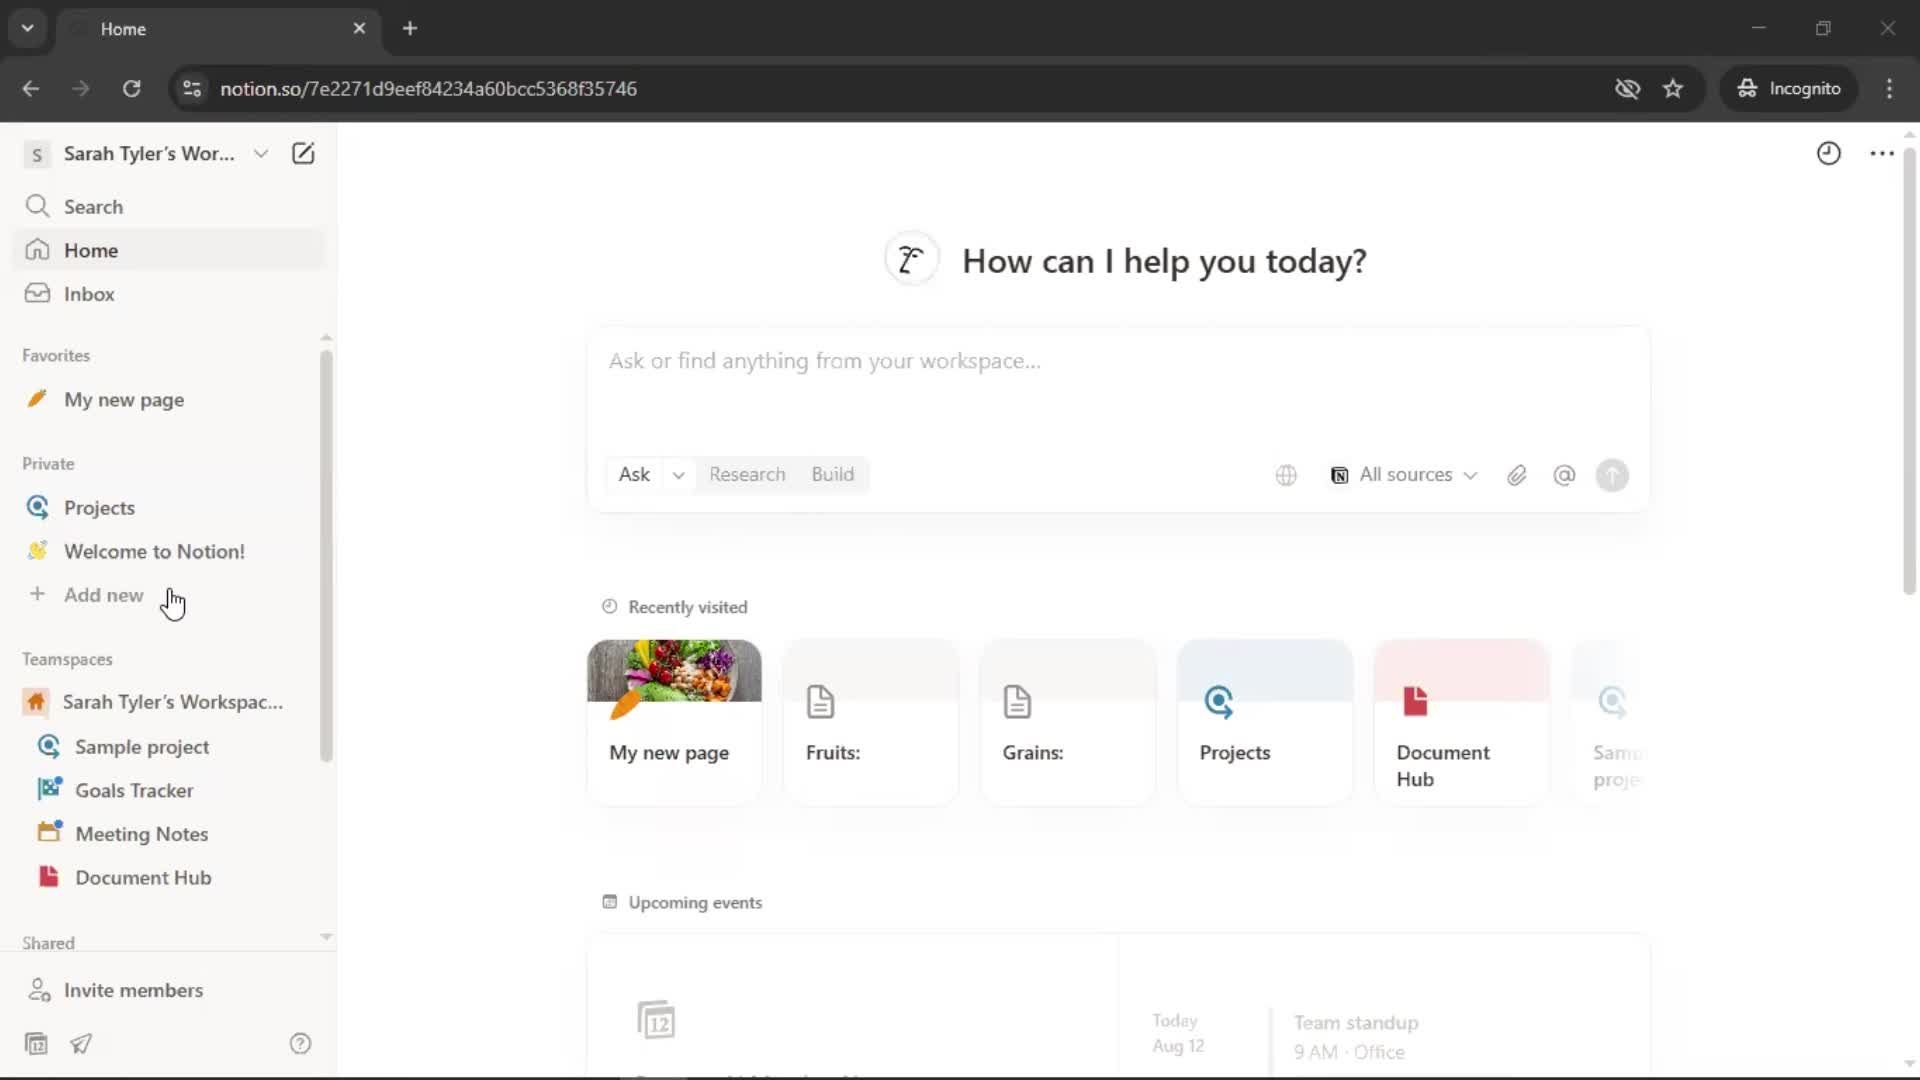Select the Ask mode
Screen dimensions: 1920x1080
pyautogui.click(x=634, y=474)
